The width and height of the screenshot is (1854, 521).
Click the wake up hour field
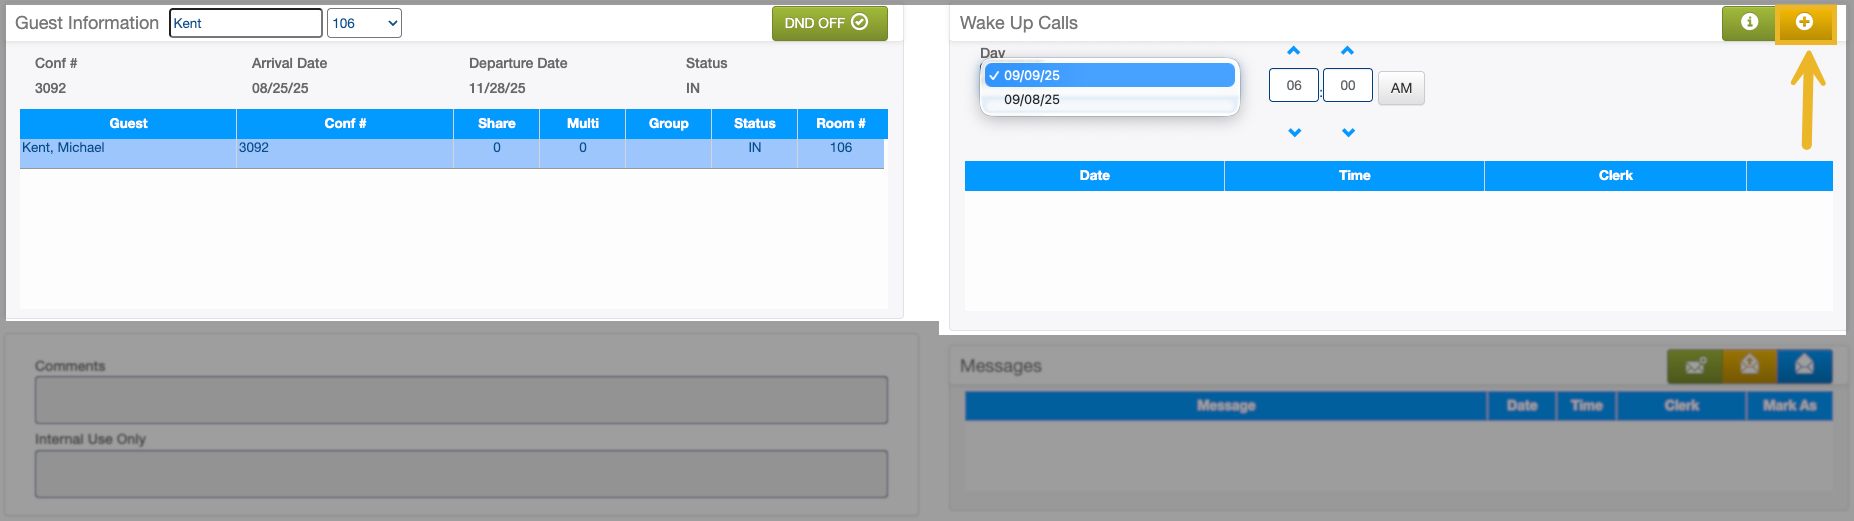pyautogui.click(x=1294, y=86)
